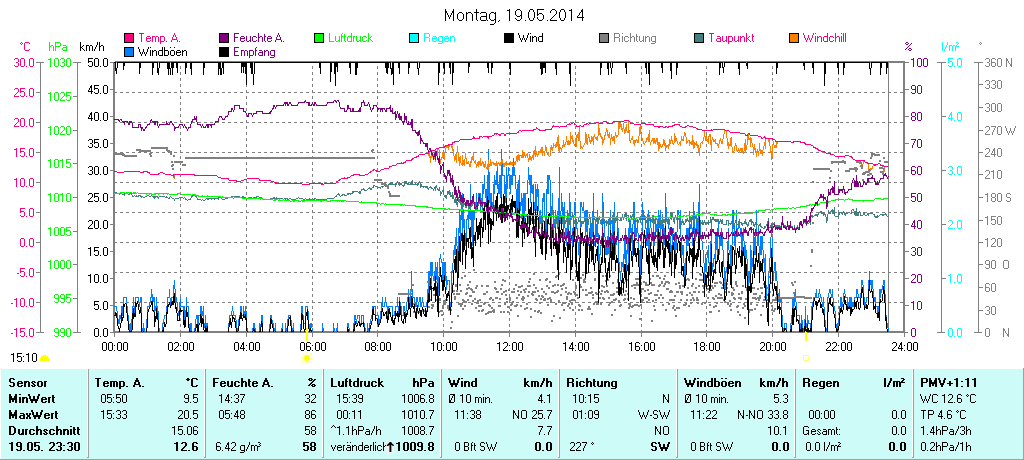Select the PMV+1:11 column header

[950, 383]
